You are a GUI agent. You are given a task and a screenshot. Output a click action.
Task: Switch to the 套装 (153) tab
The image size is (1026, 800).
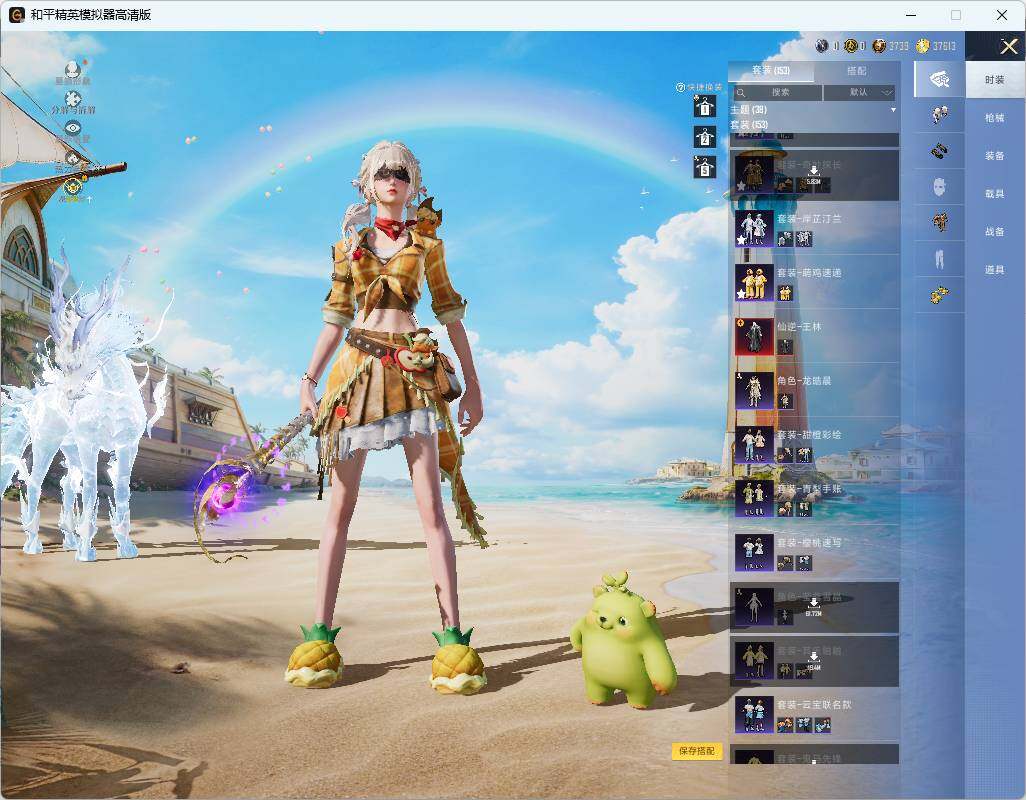(x=771, y=71)
